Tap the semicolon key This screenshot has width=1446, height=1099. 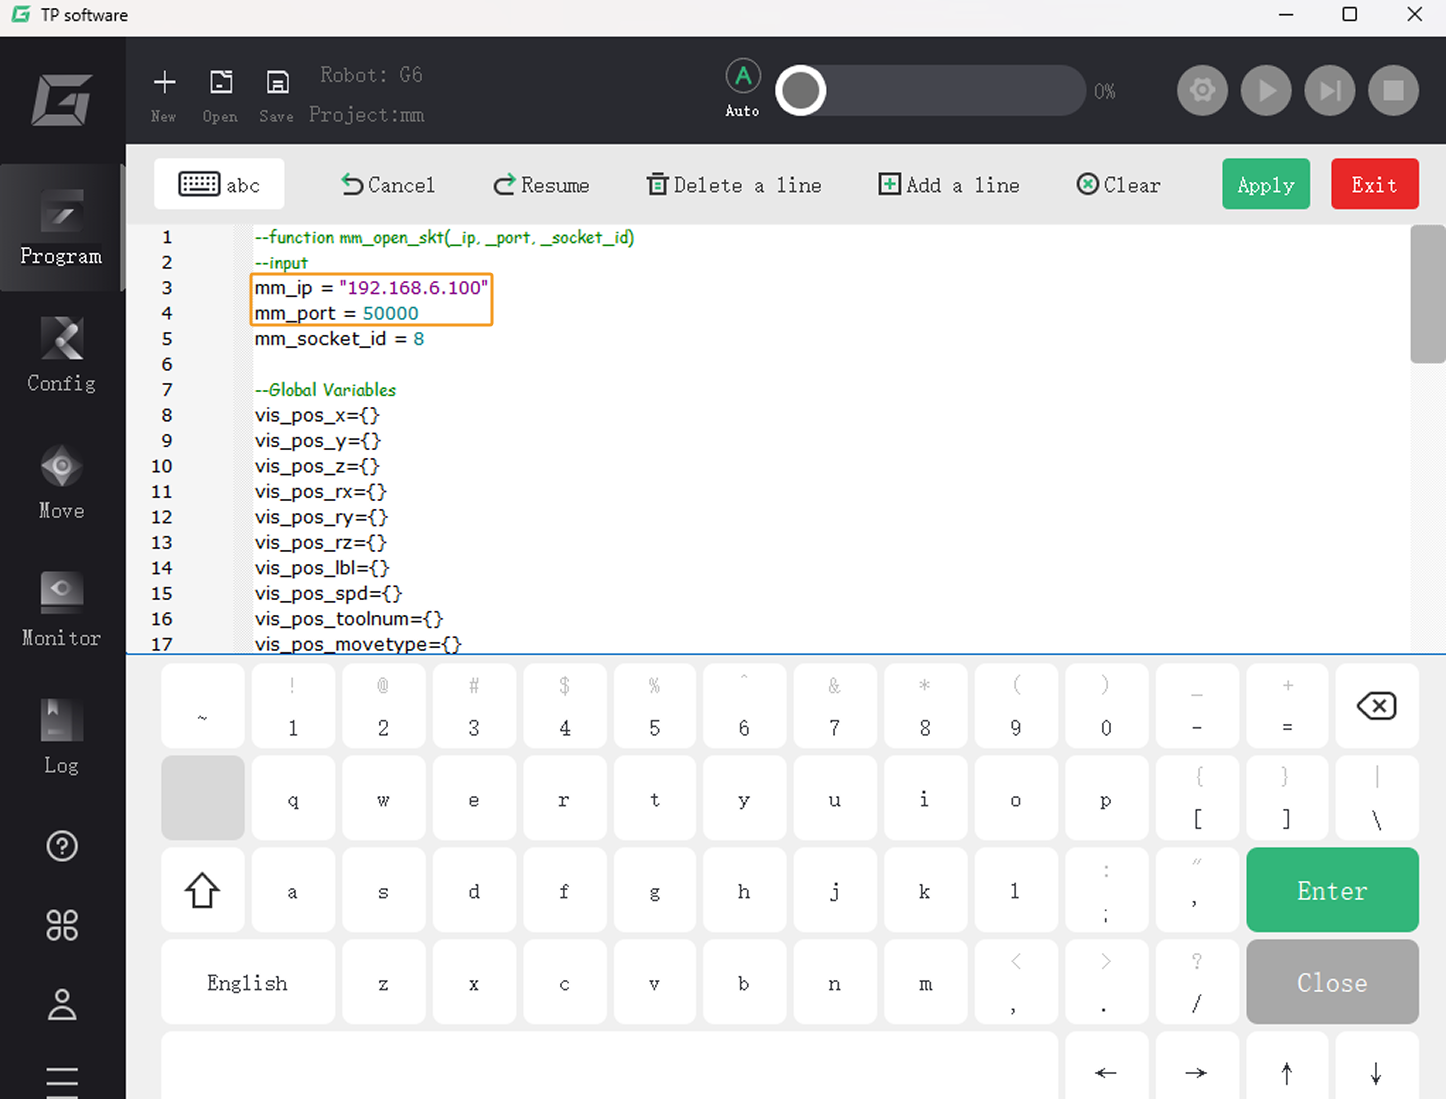[x=1106, y=890]
